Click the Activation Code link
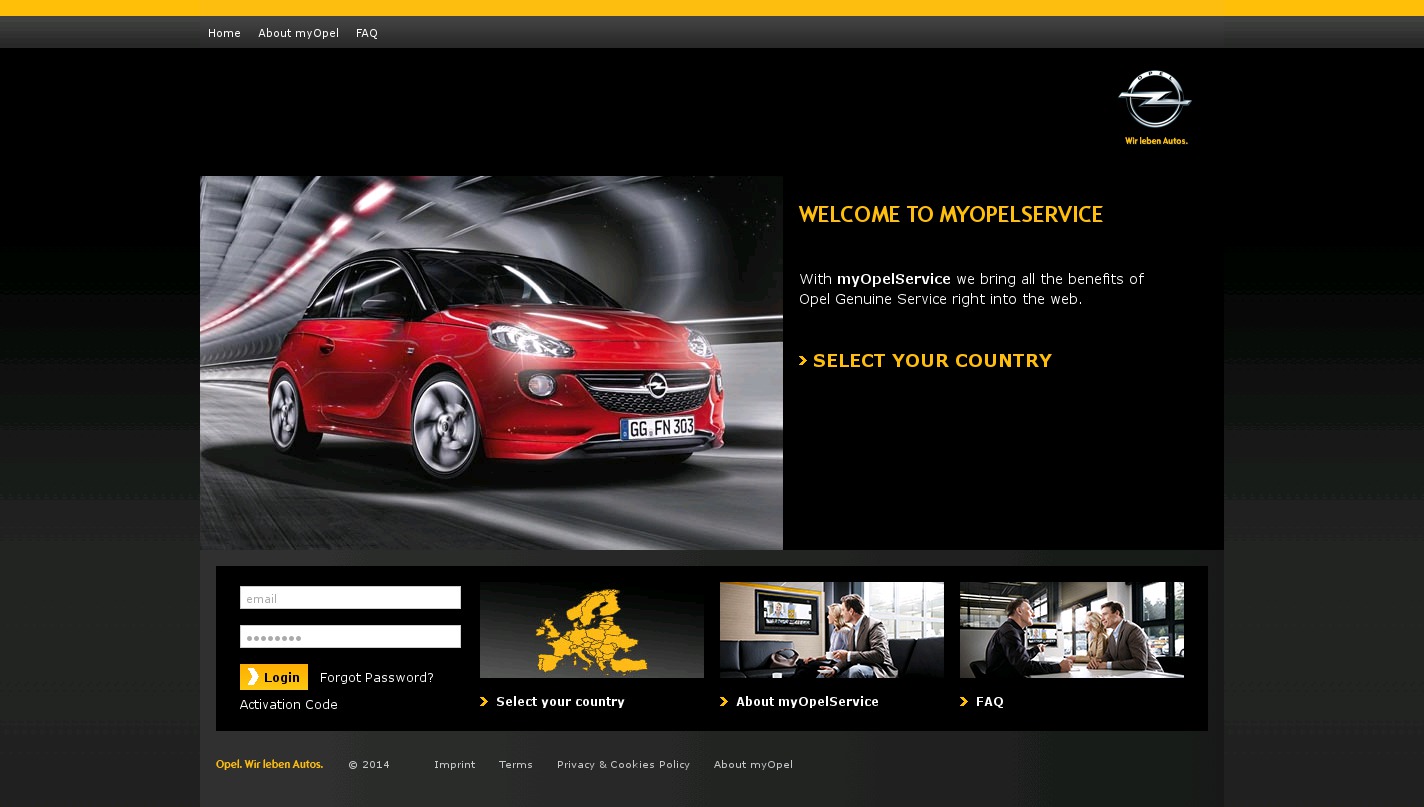 click(288, 705)
